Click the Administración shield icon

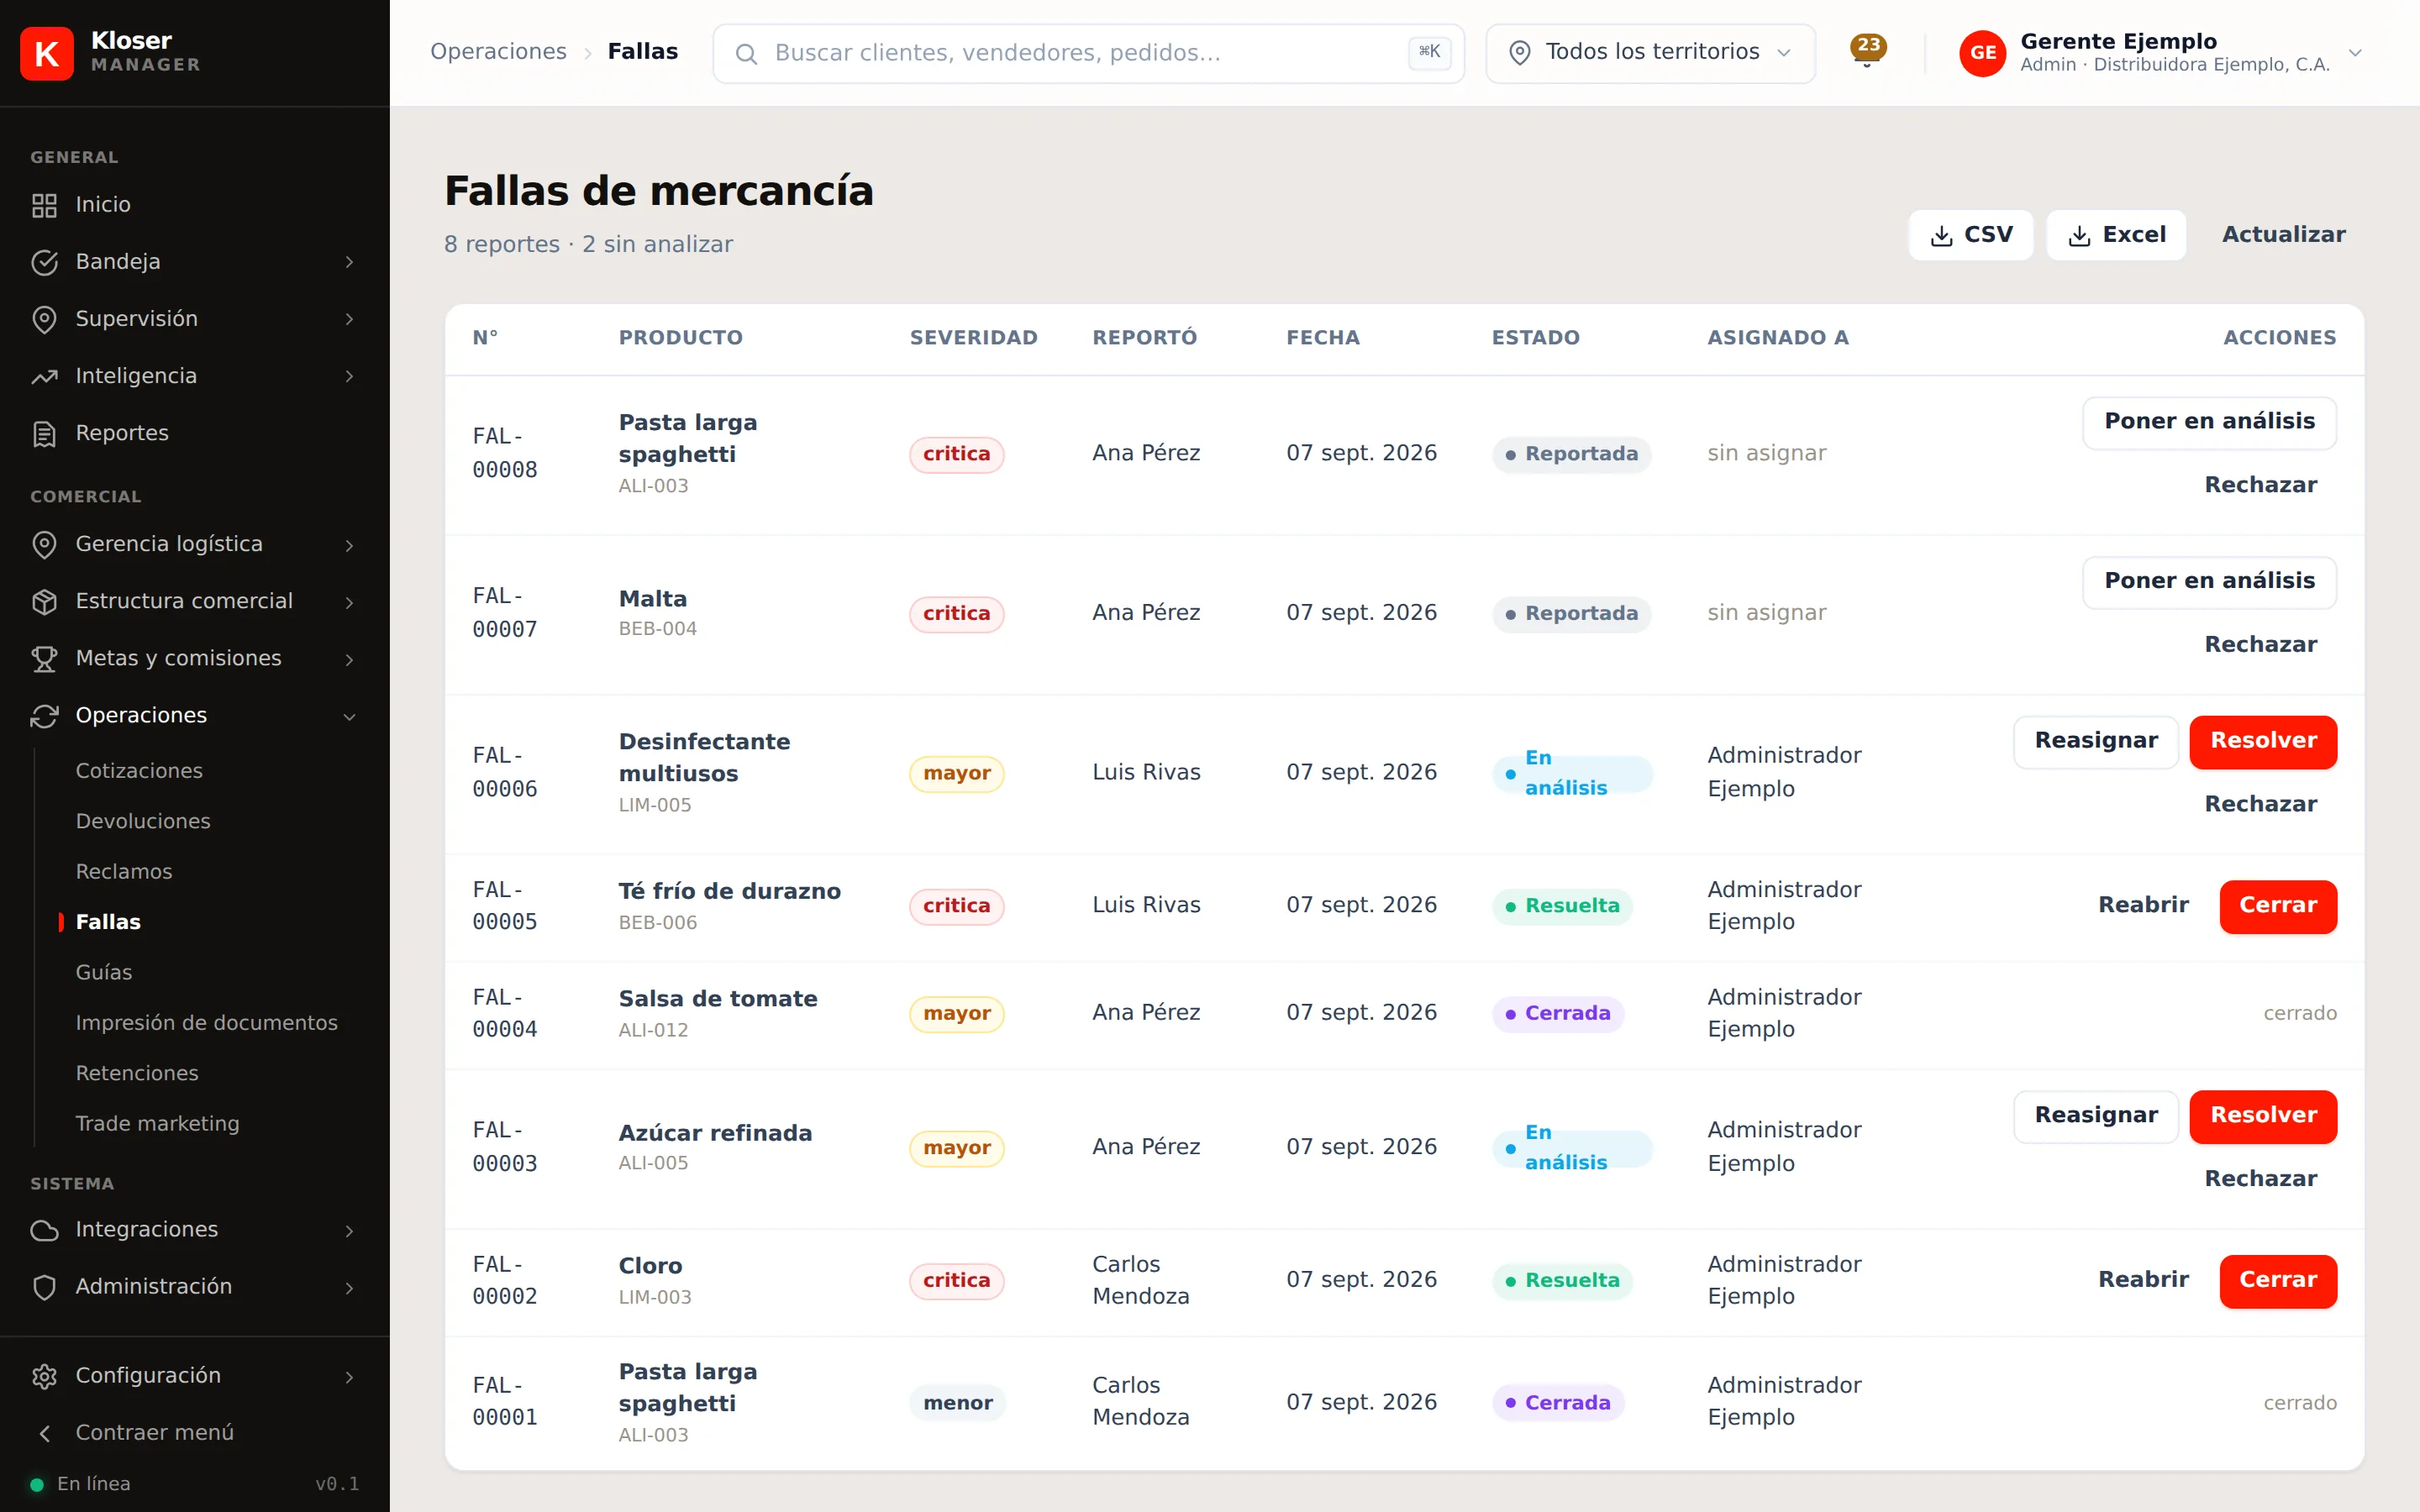44,1287
